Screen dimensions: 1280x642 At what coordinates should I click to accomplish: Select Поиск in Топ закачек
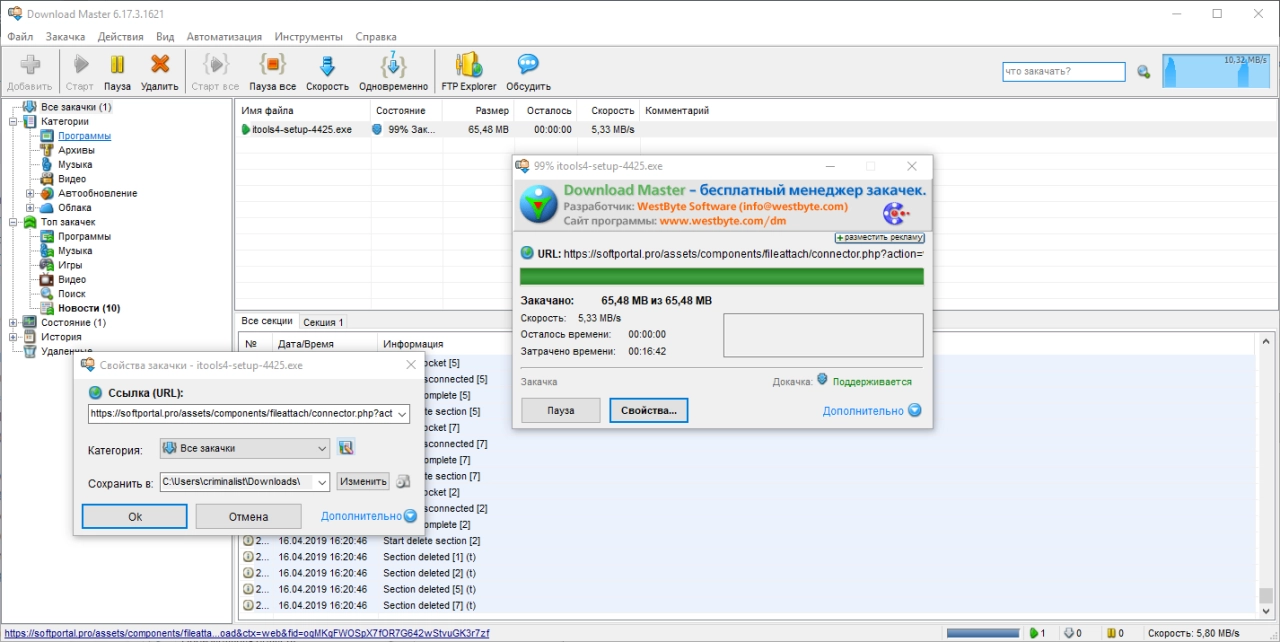71,294
